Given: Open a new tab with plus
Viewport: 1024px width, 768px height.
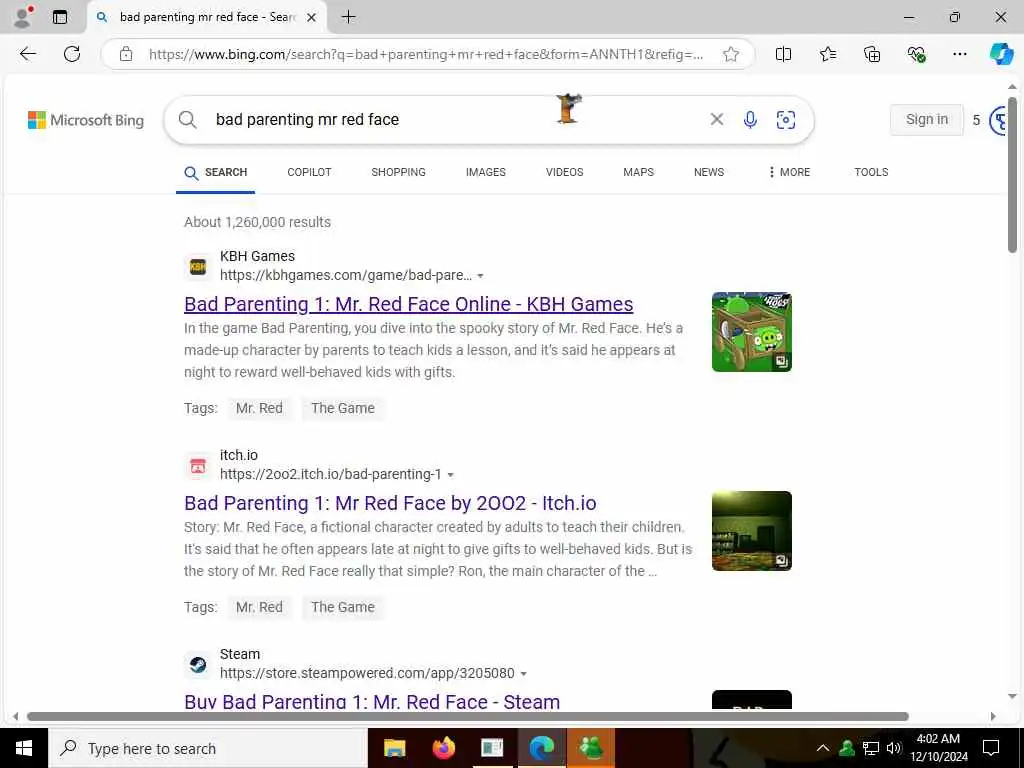Looking at the screenshot, I should click(x=349, y=17).
